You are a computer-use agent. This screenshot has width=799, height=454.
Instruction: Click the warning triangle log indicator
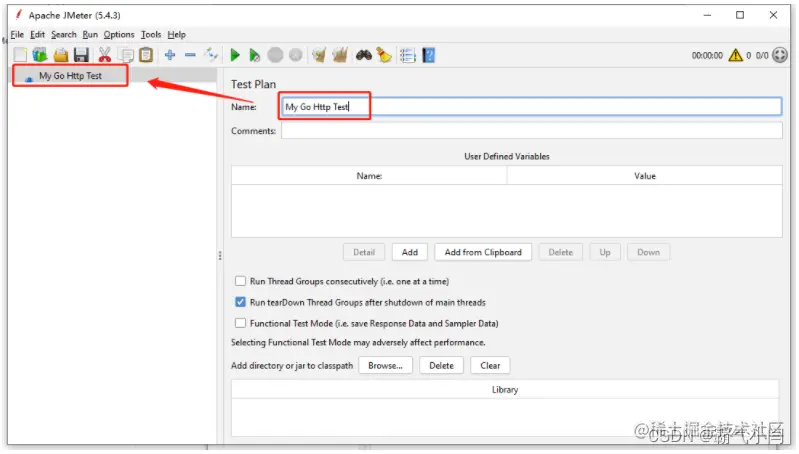(x=735, y=55)
